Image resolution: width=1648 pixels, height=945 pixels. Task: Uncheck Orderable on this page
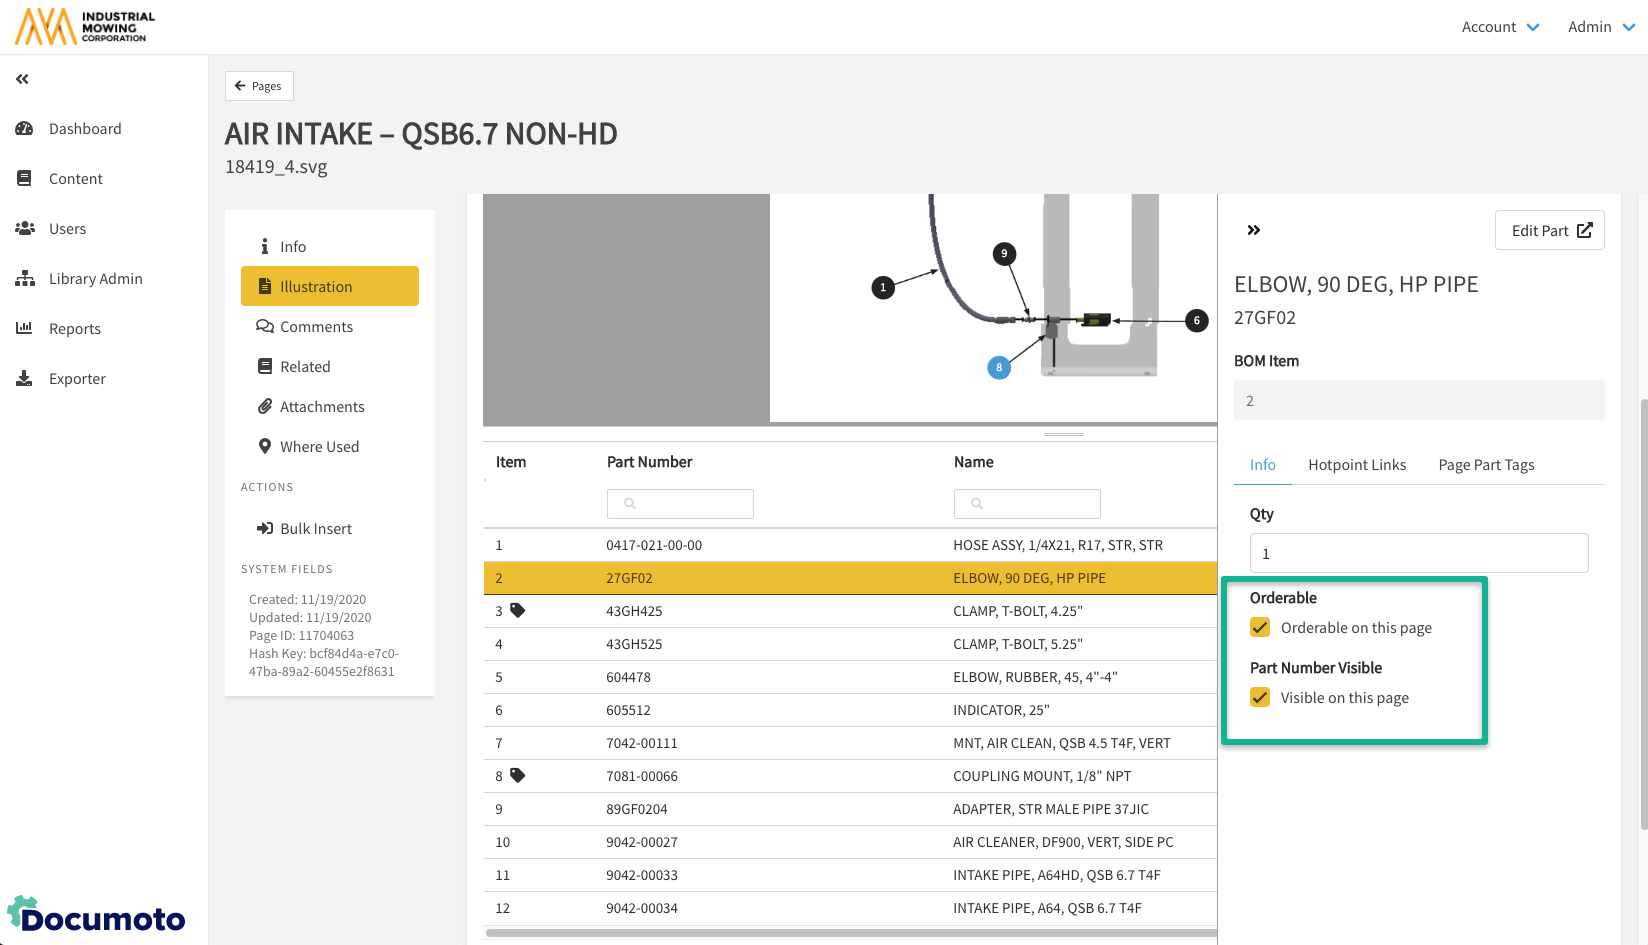tap(1259, 627)
